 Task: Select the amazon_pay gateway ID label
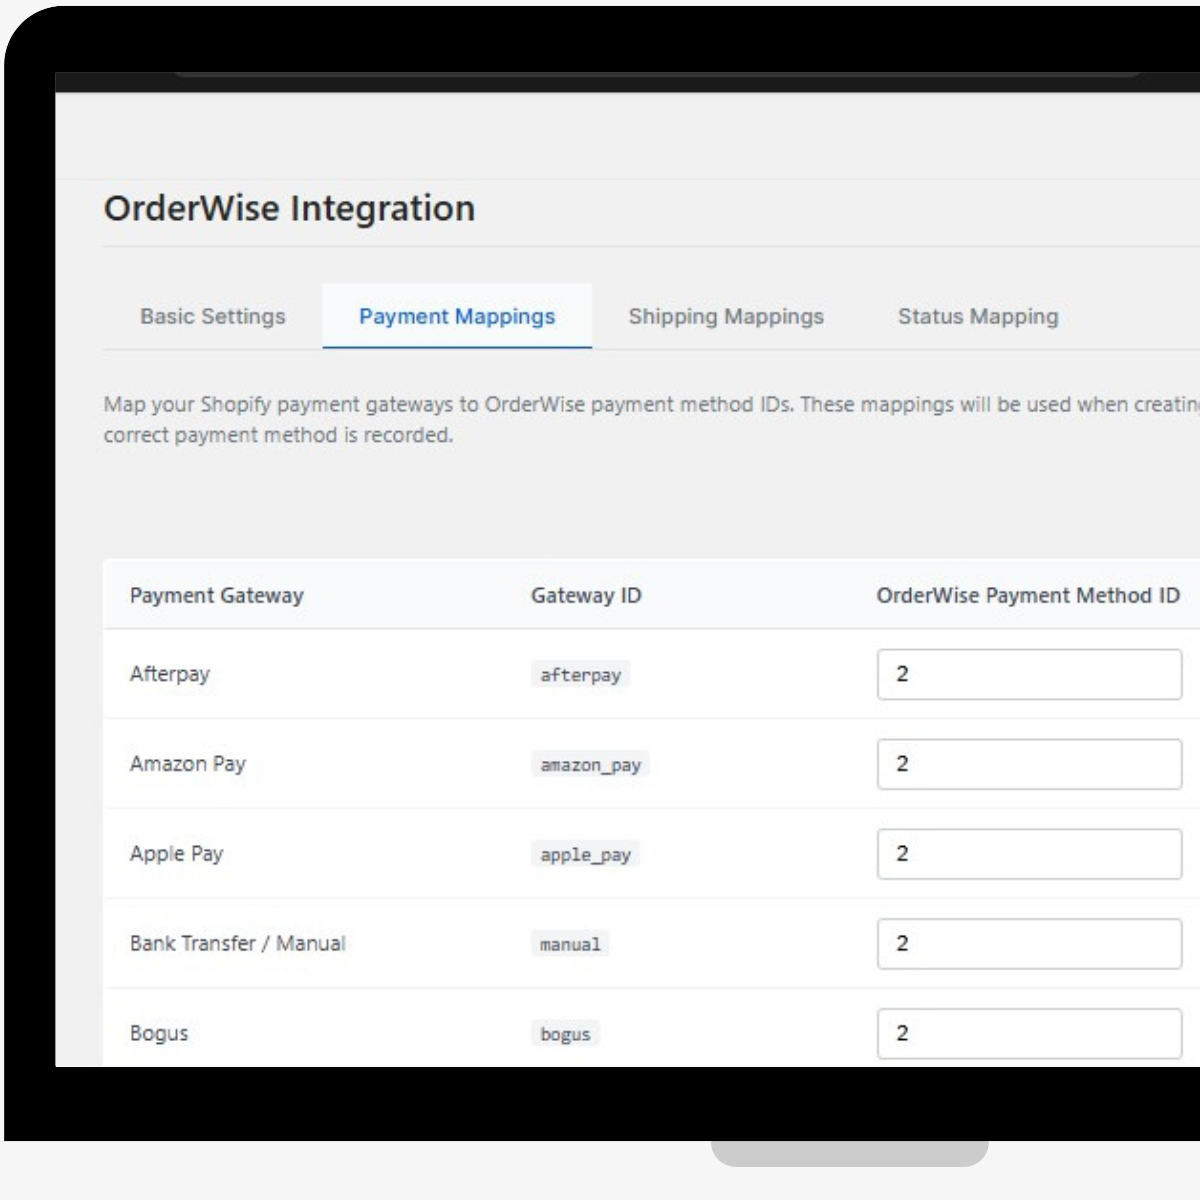pos(591,765)
